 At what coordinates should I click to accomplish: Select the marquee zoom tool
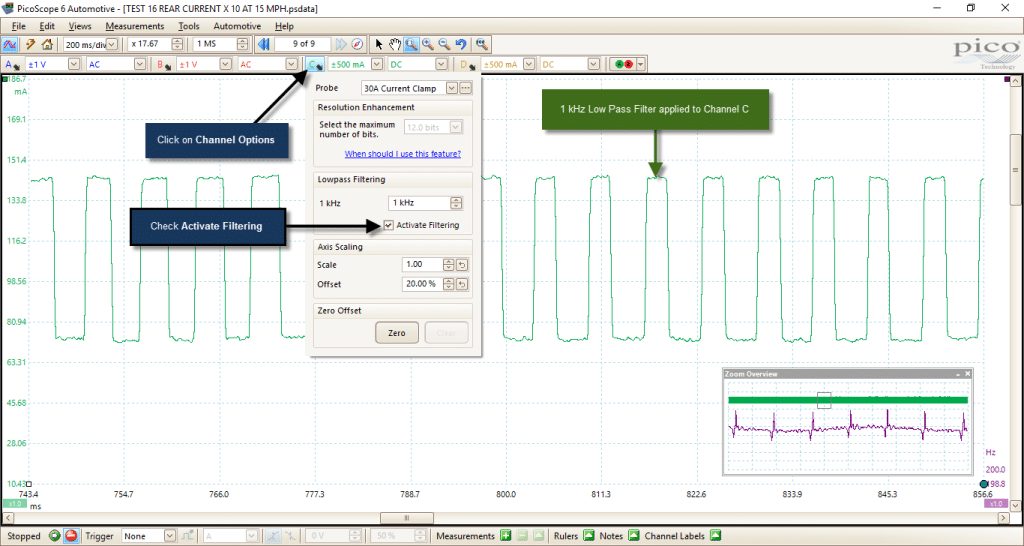411,44
